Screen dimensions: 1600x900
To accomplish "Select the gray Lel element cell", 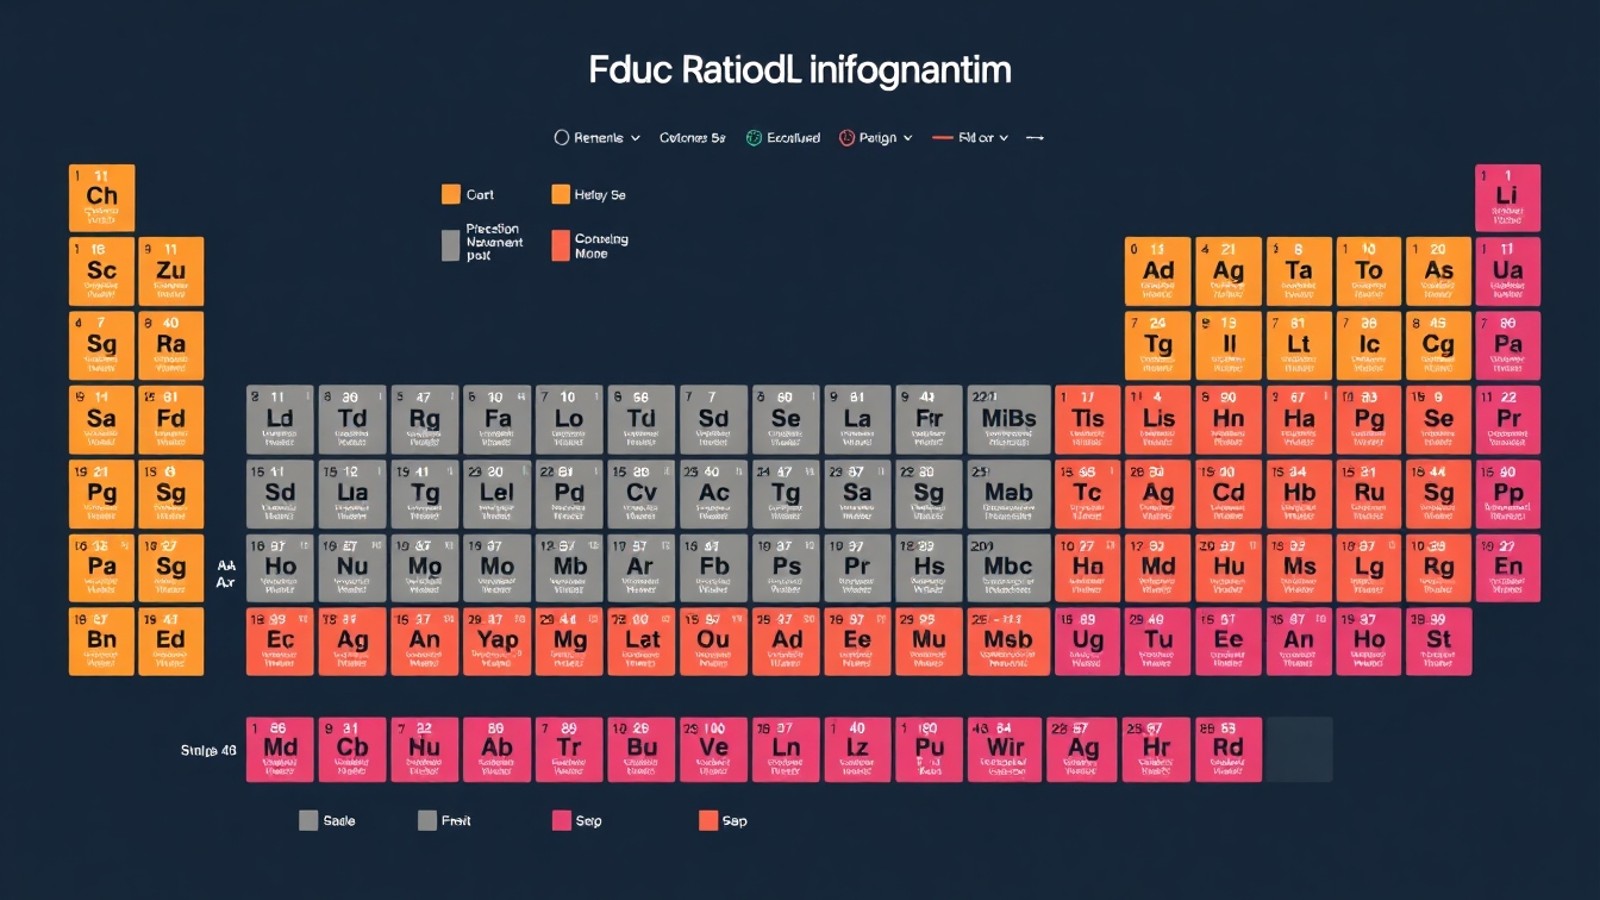I will click(497, 493).
